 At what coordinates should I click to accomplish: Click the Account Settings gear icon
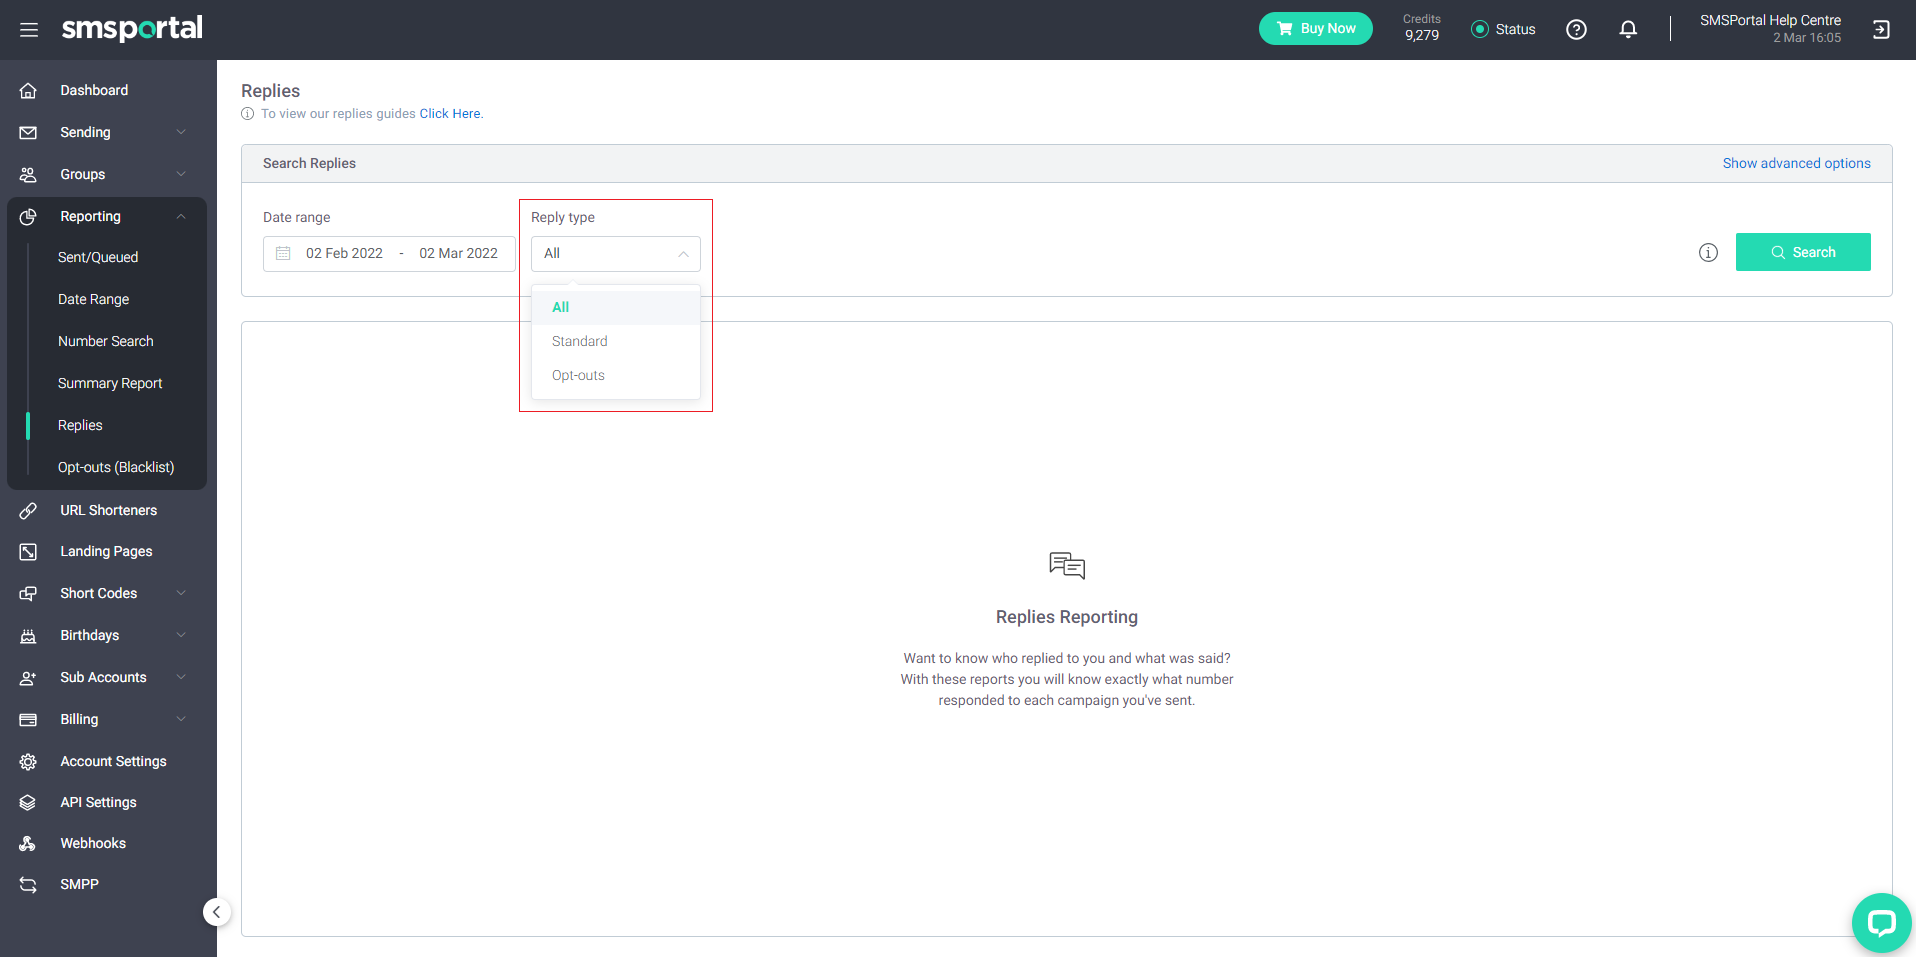coord(28,761)
